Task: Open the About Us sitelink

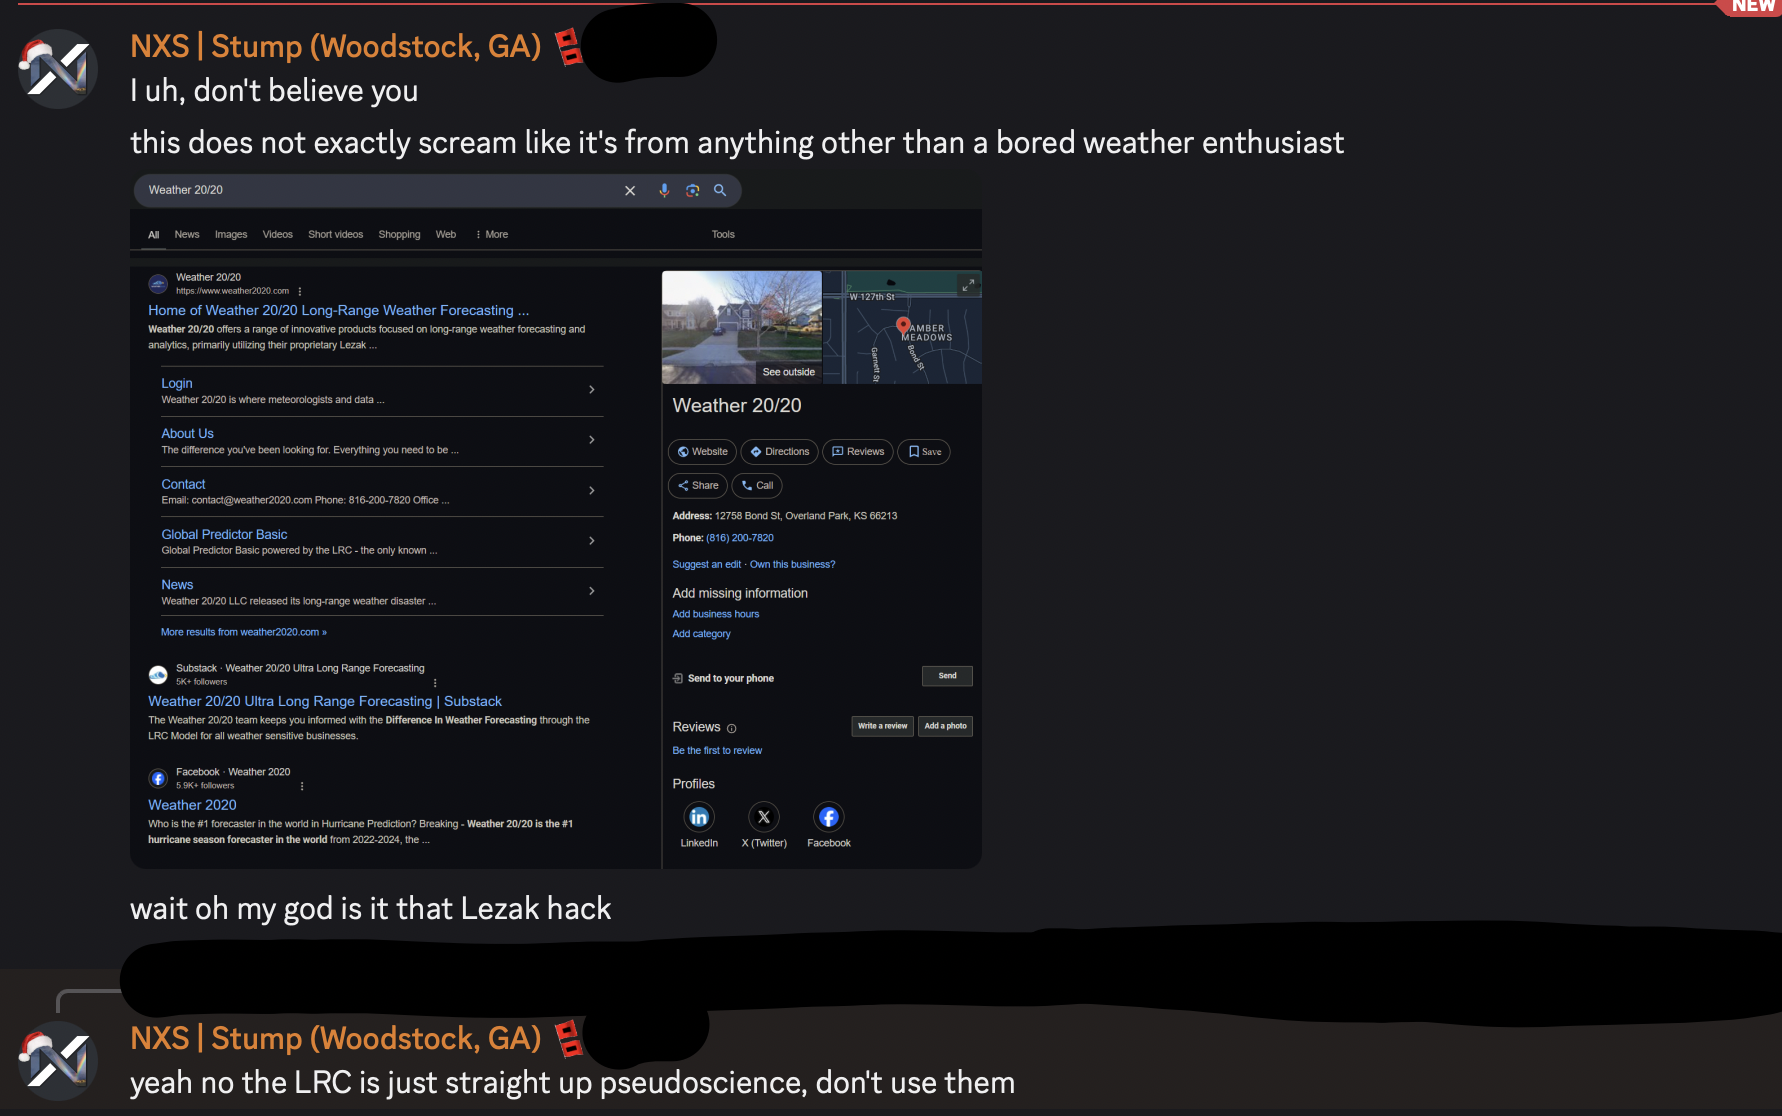Action: click(x=188, y=434)
